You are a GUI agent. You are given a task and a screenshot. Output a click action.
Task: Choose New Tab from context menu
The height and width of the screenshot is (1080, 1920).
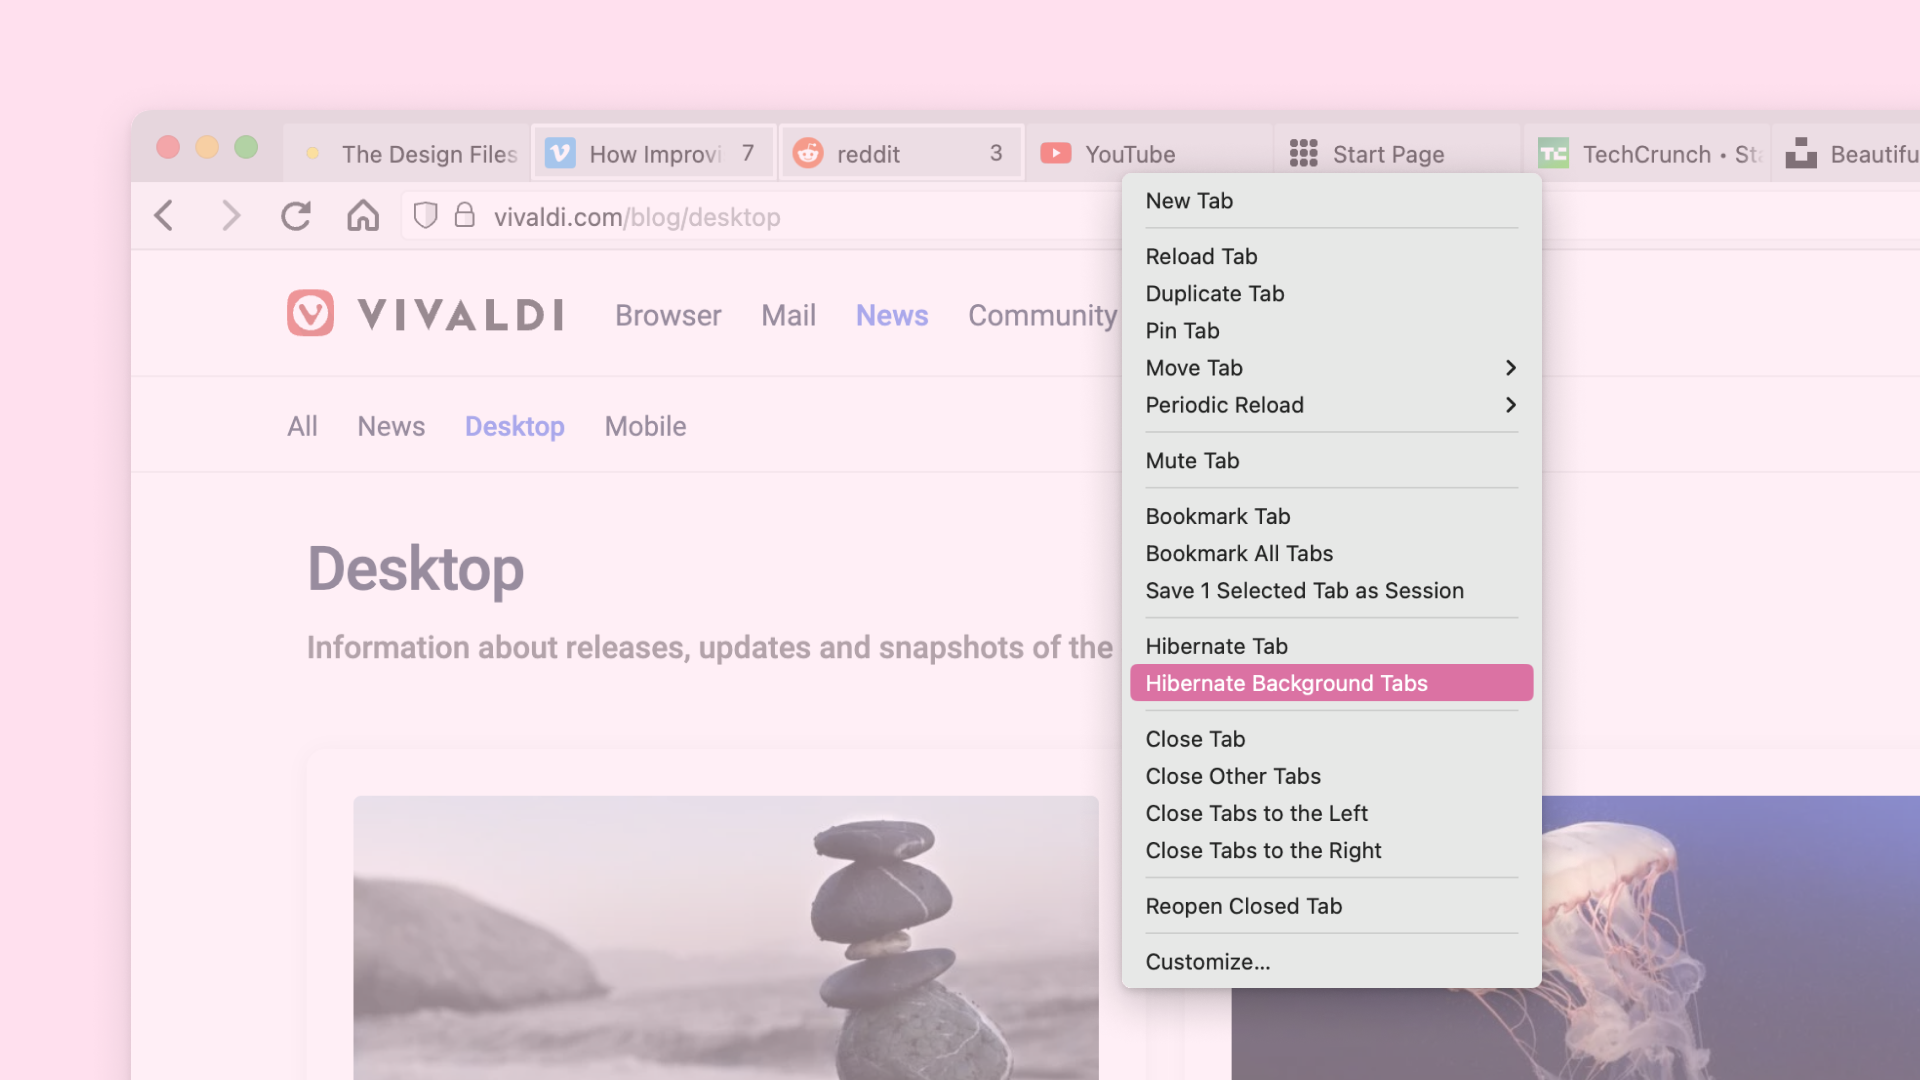[1331, 201]
